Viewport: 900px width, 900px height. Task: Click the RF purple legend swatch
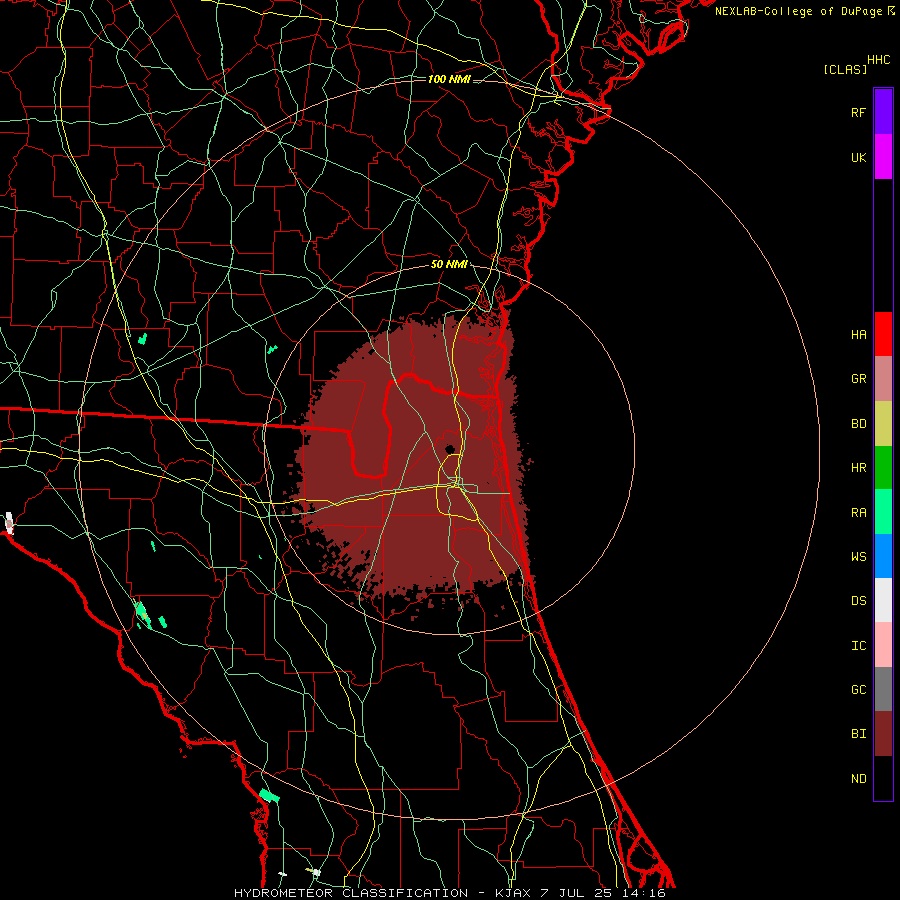[883, 112]
